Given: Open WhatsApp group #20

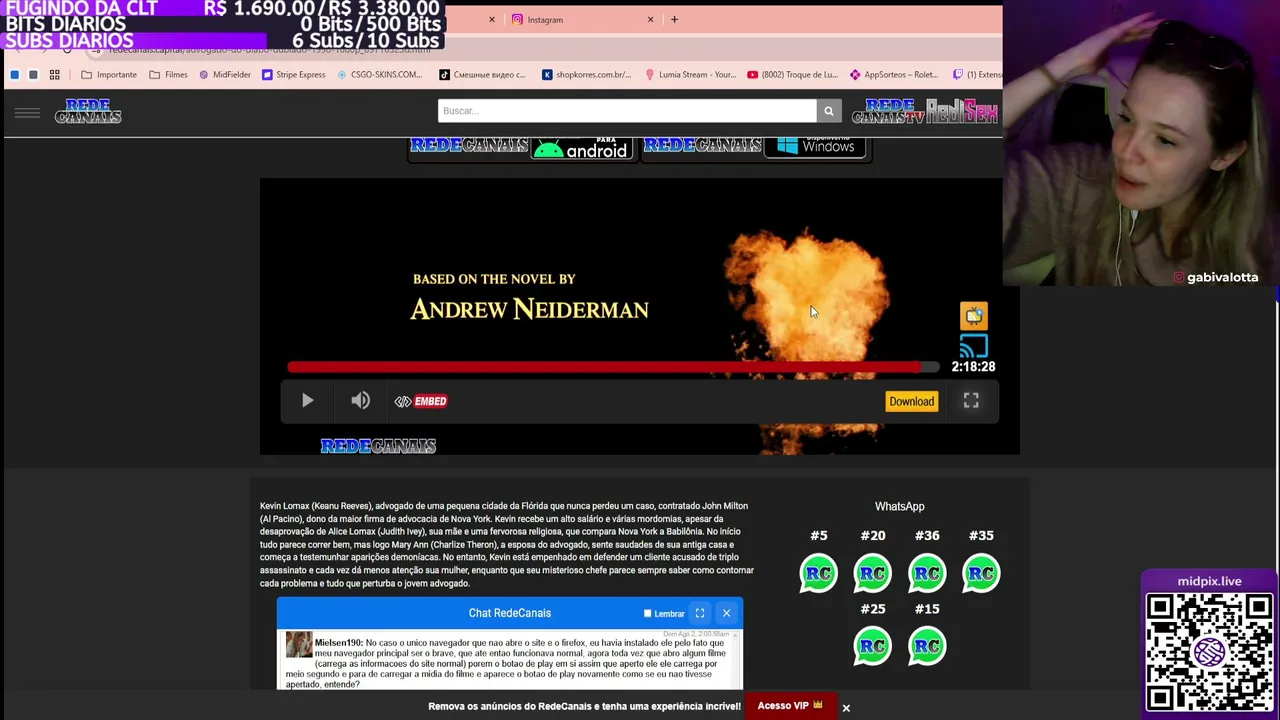Looking at the screenshot, I should pos(872,573).
